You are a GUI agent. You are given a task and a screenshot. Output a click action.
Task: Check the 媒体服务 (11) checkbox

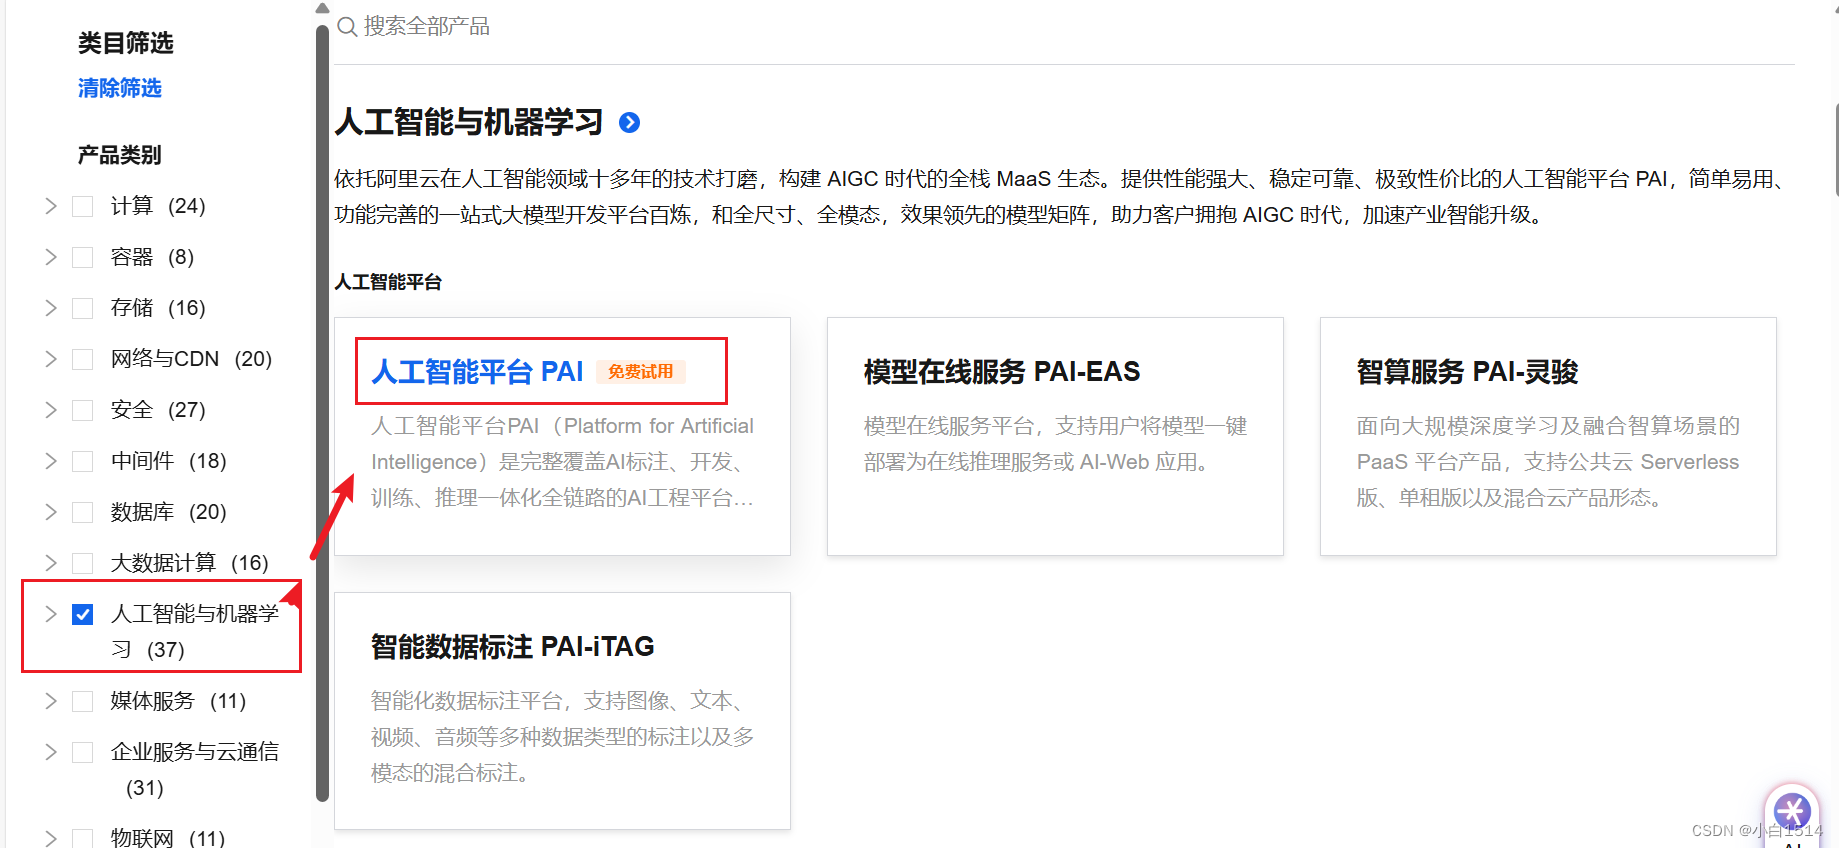point(83,702)
